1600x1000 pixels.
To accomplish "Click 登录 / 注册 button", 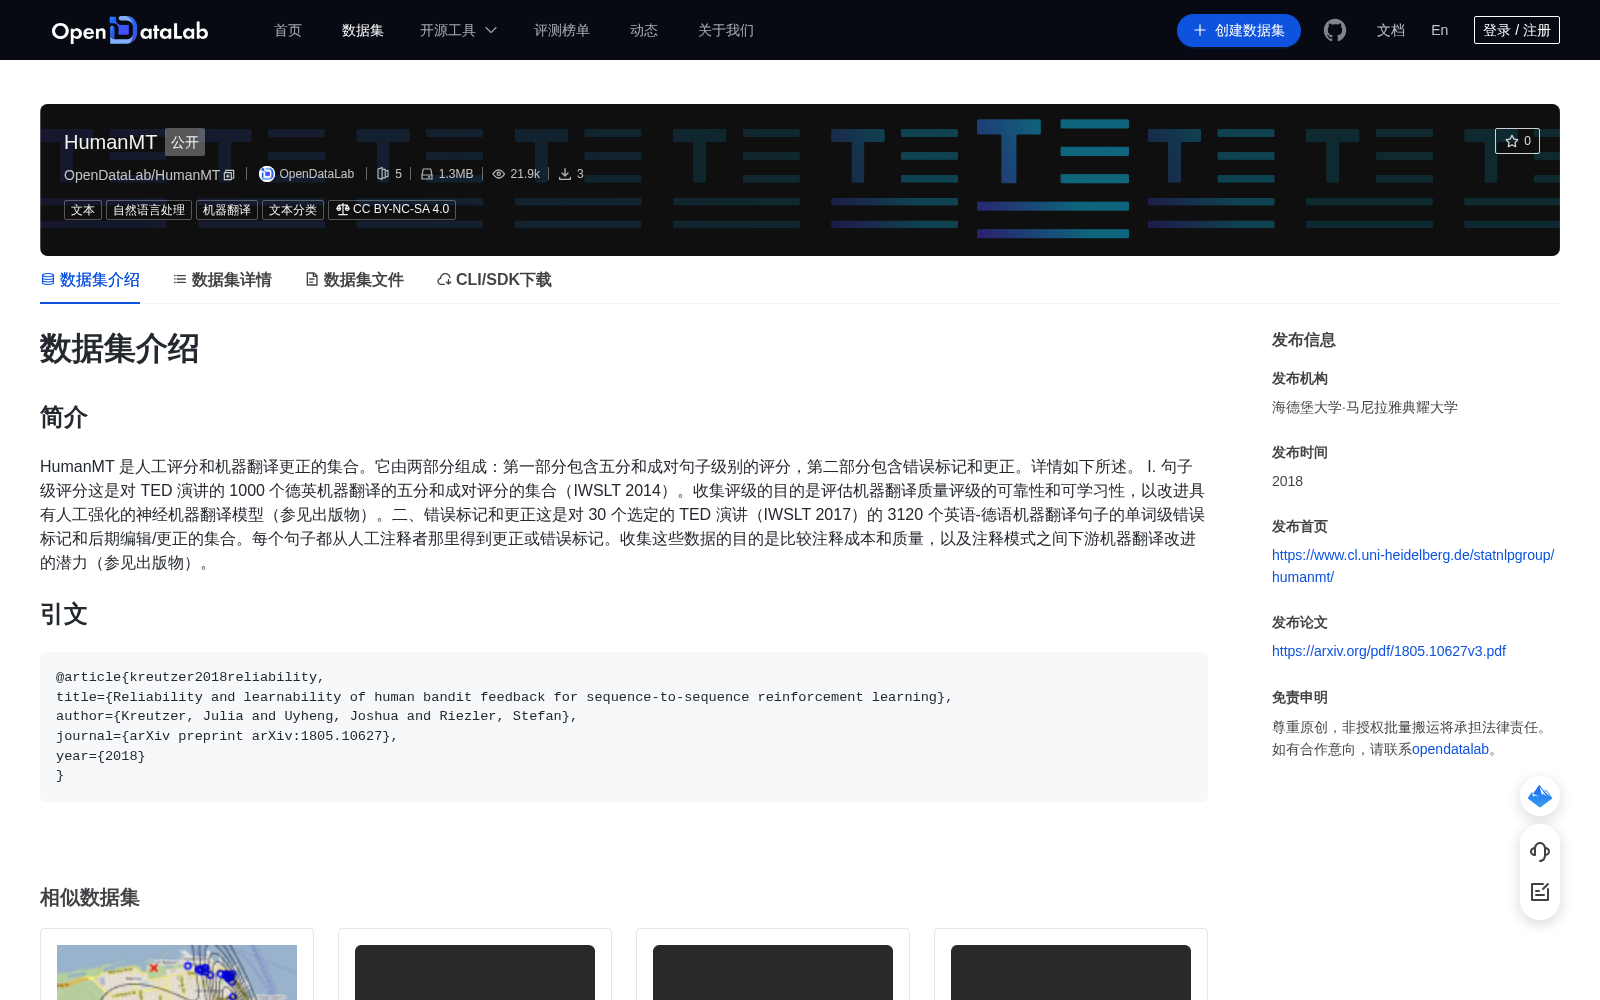I will [1517, 30].
